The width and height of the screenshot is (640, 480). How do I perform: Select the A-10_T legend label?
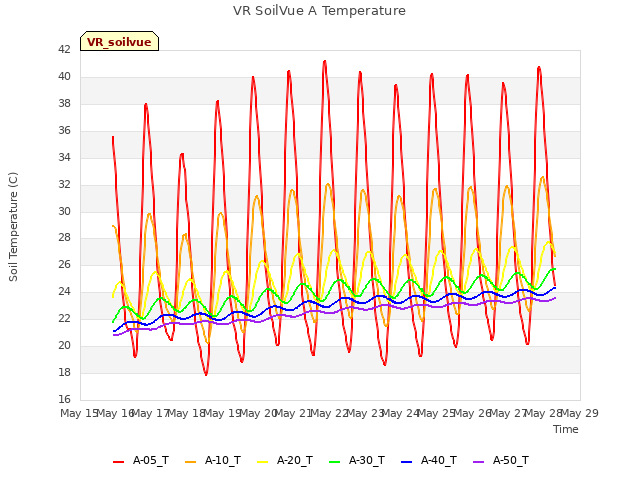point(222,461)
